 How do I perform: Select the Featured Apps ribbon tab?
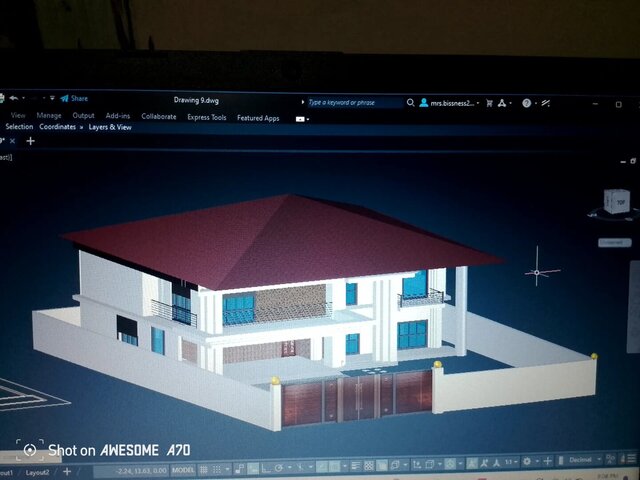point(258,118)
